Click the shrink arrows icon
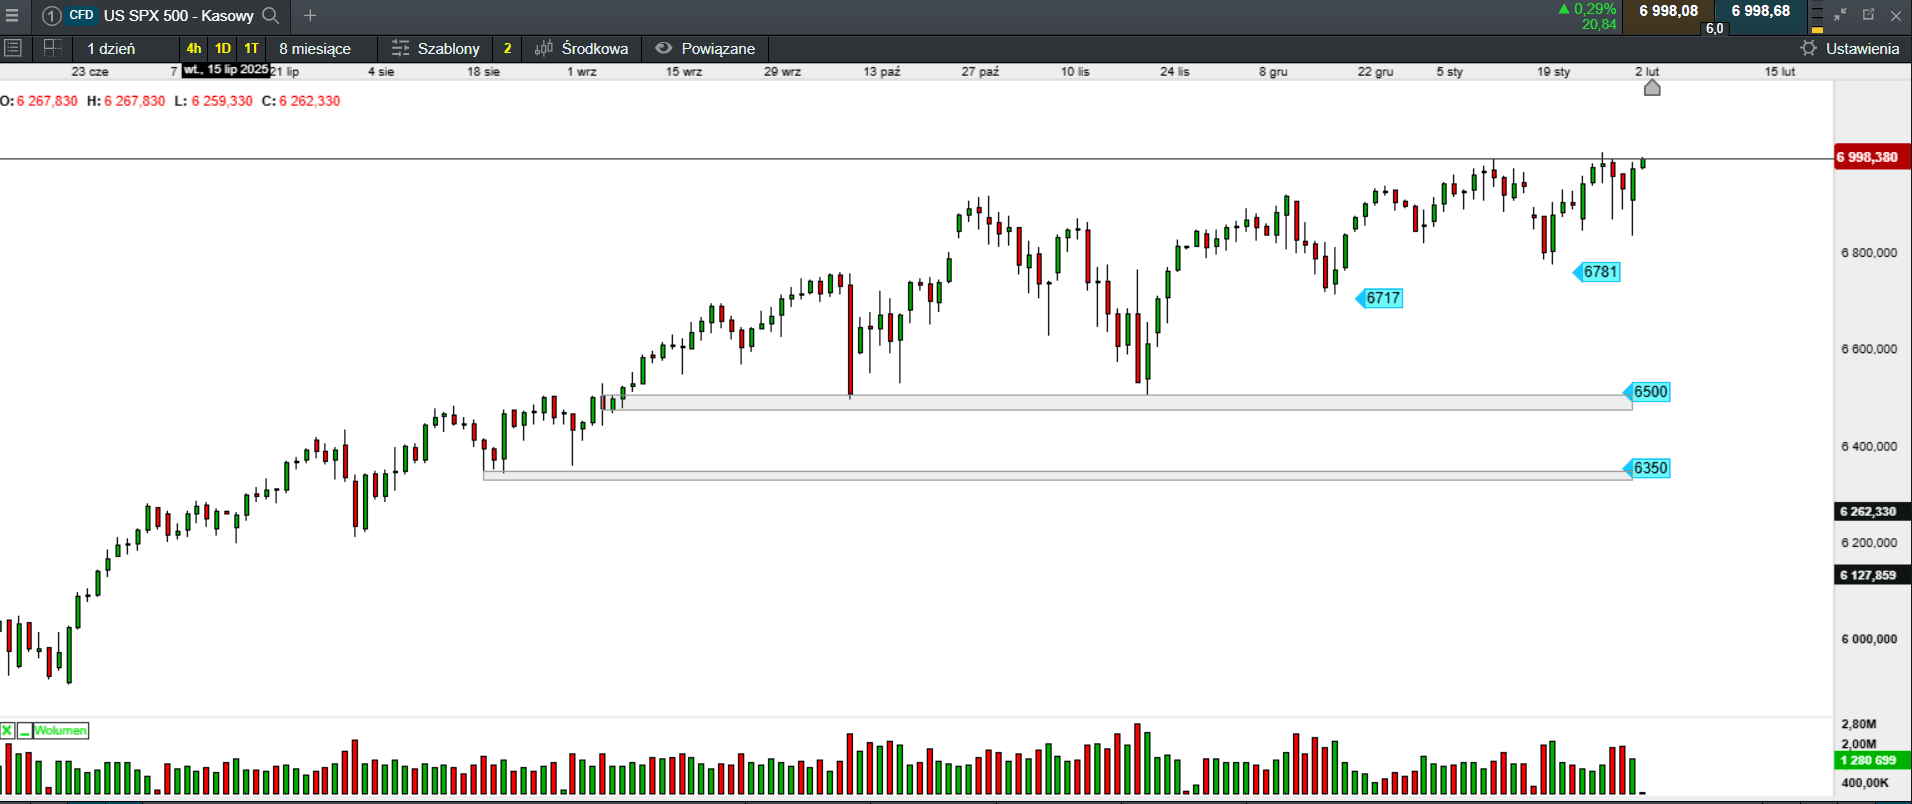Image resolution: width=1912 pixels, height=804 pixels. coord(1840,15)
